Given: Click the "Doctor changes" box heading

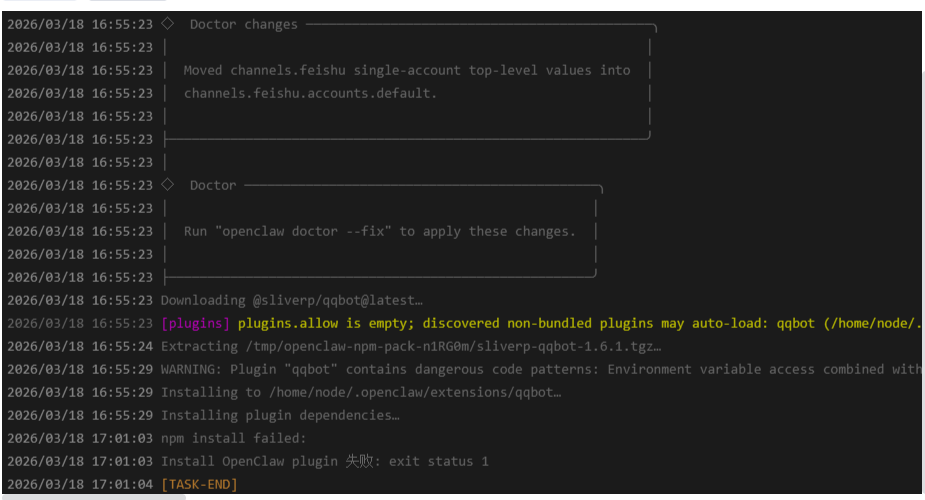Looking at the screenshot, I should pyautogui.click(x=243, y=24).
